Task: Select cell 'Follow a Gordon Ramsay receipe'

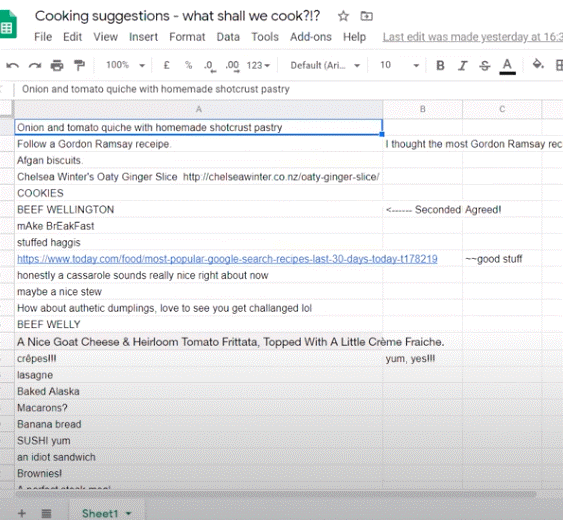Action: click(x=199, y=144)
